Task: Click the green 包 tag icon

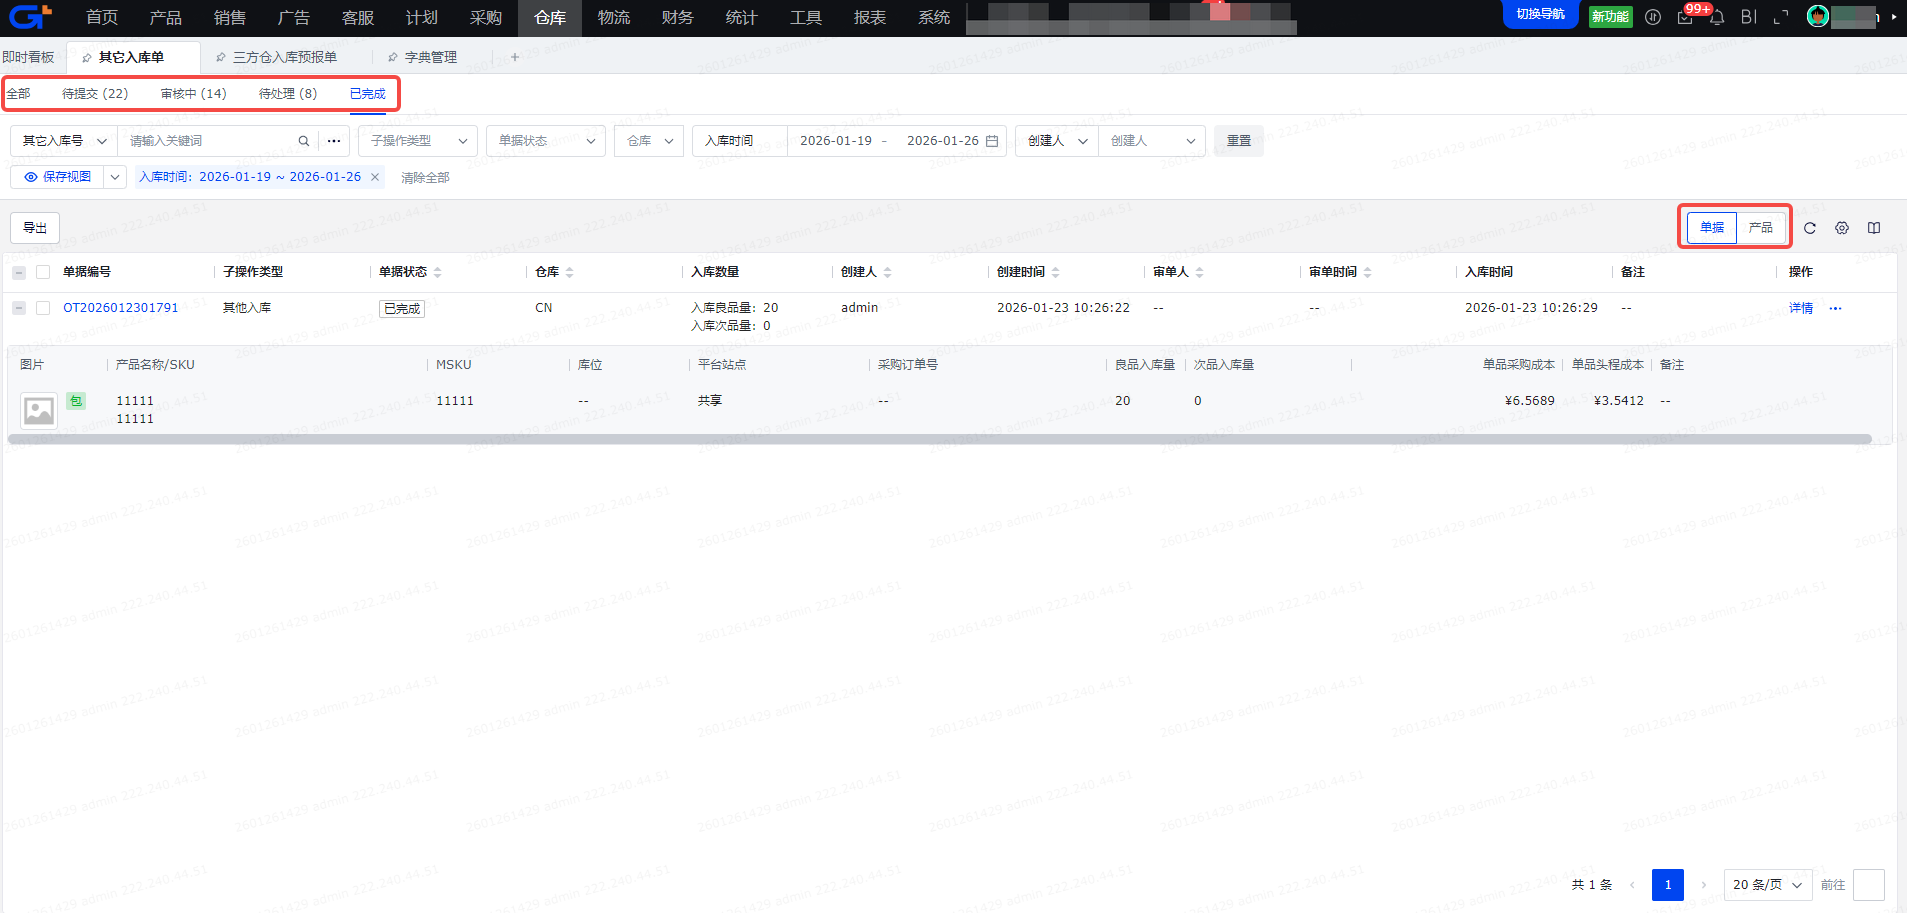Action: (75, 401)
